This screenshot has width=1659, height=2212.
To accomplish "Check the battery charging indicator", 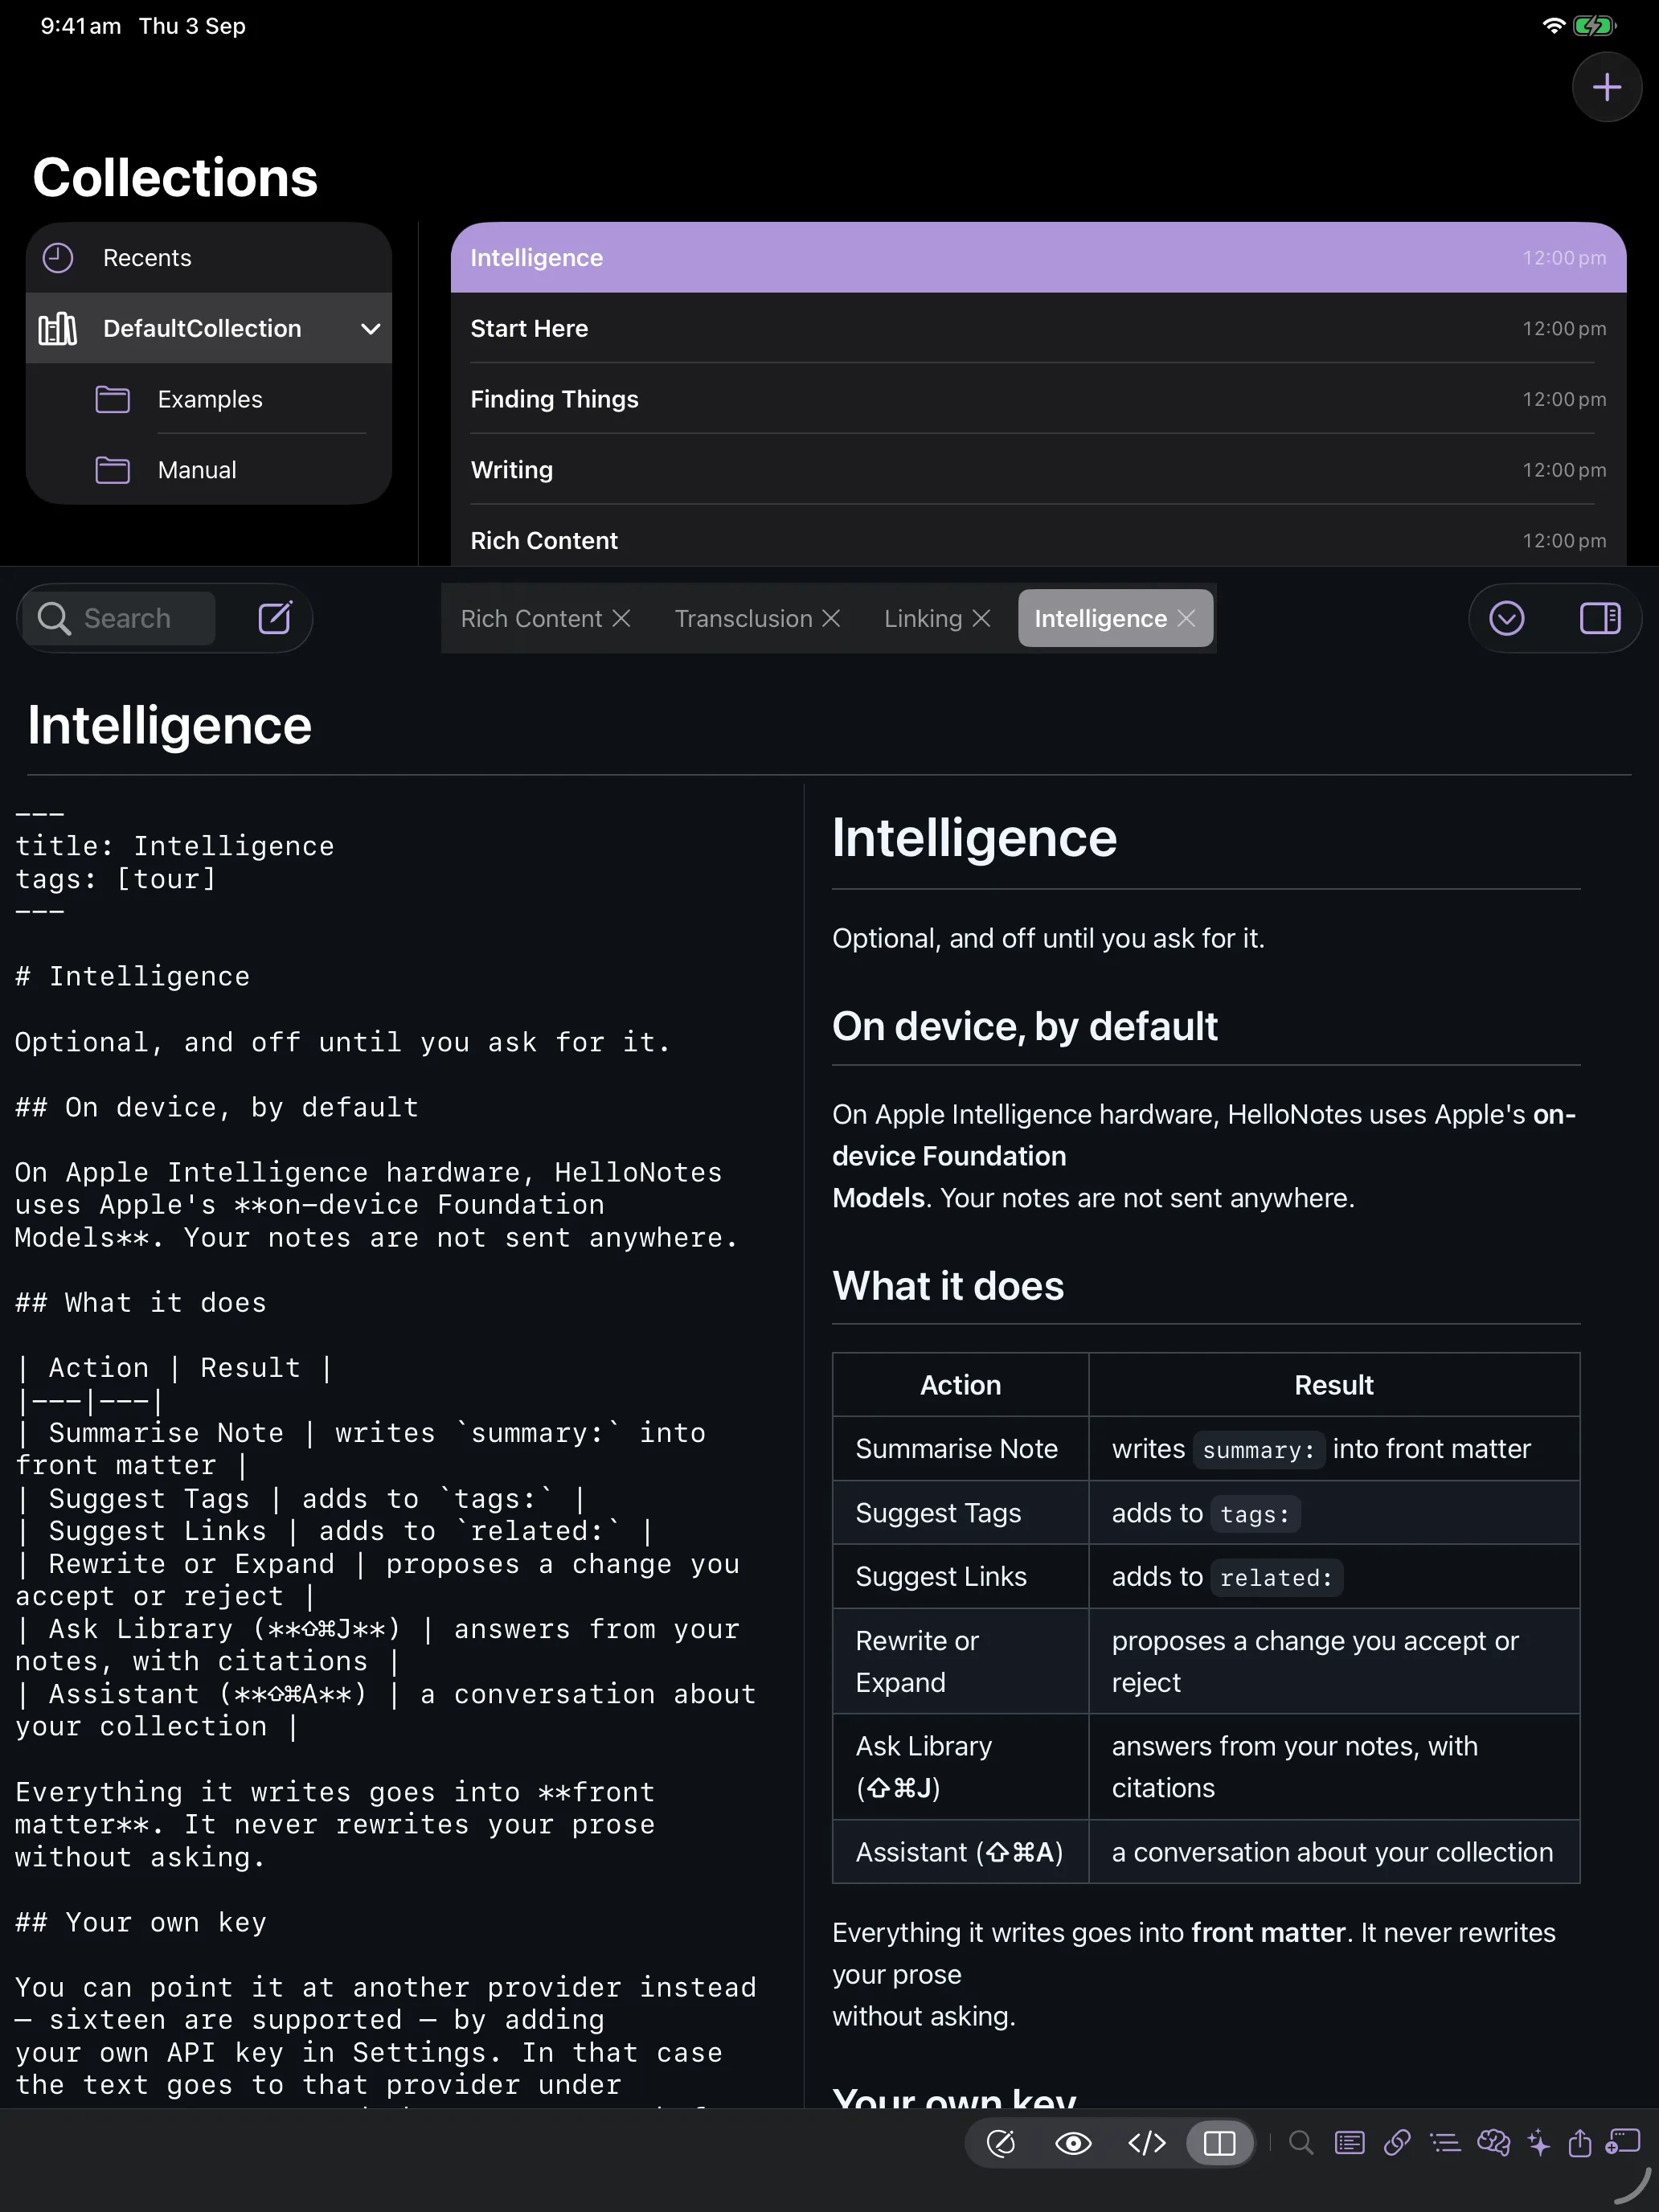I will [1593, 26].
